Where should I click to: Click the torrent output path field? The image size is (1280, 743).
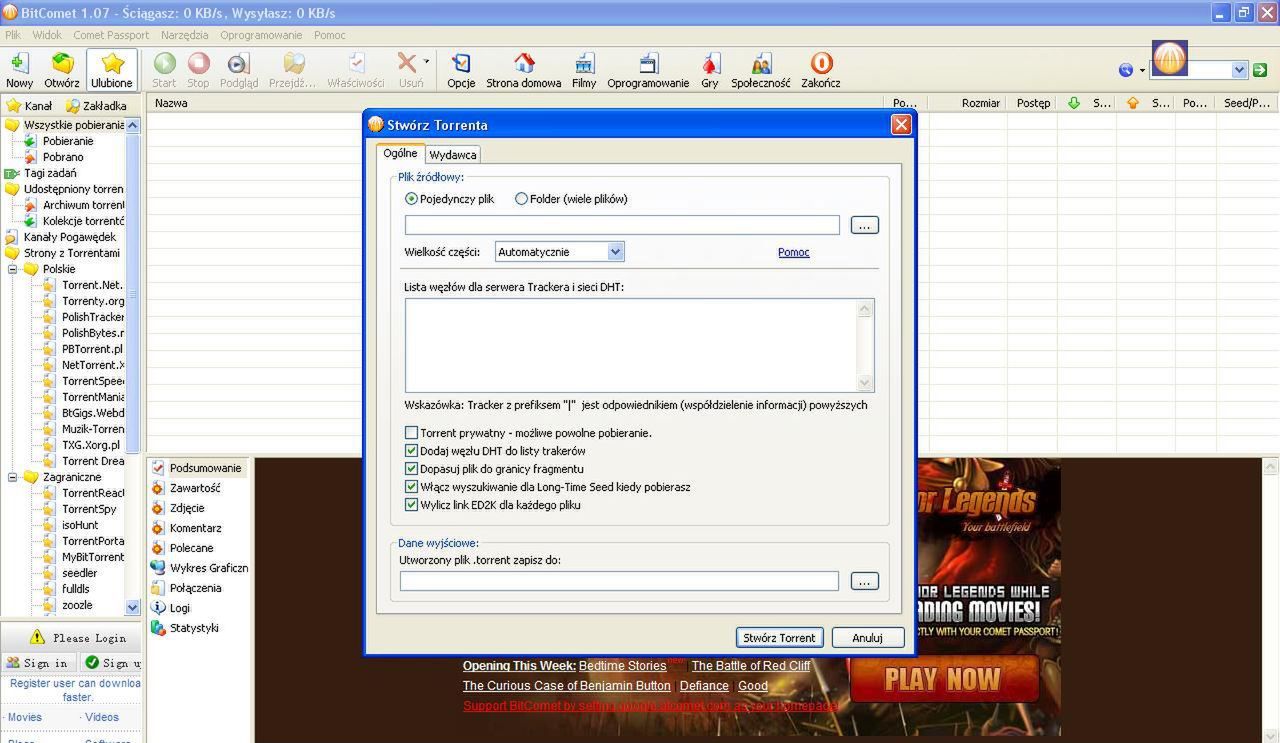619,581
